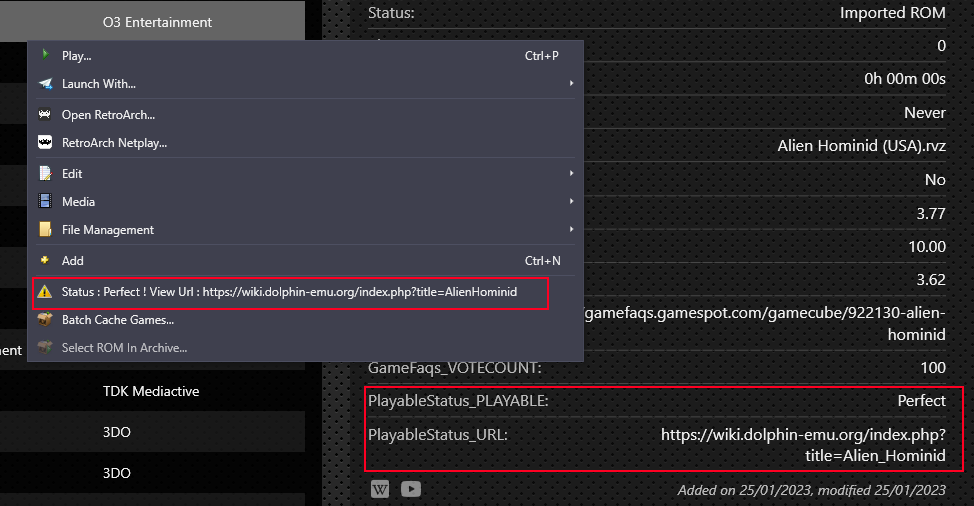Image resolution: width=974 pixels, height=506 pixels.
Task: Choose Play... from the context menu
Action: (x=305, y=55)
